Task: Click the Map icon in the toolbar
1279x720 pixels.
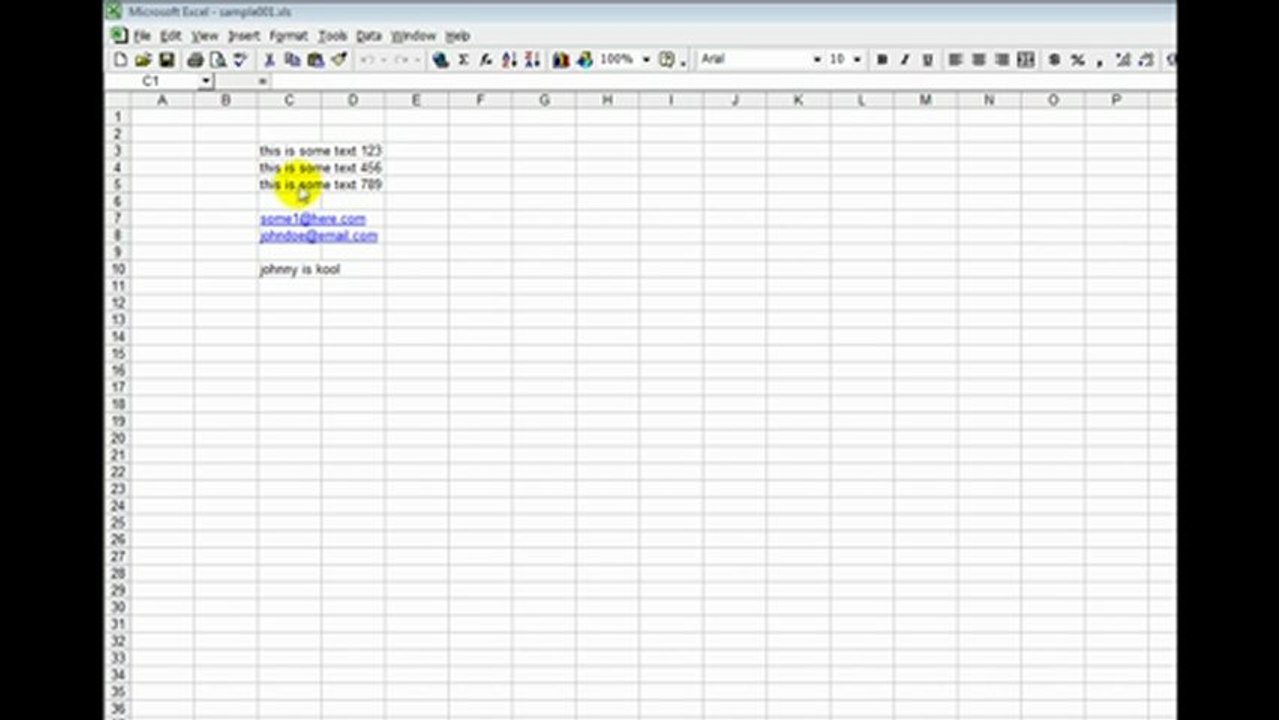Action: (x=584, y=60)
